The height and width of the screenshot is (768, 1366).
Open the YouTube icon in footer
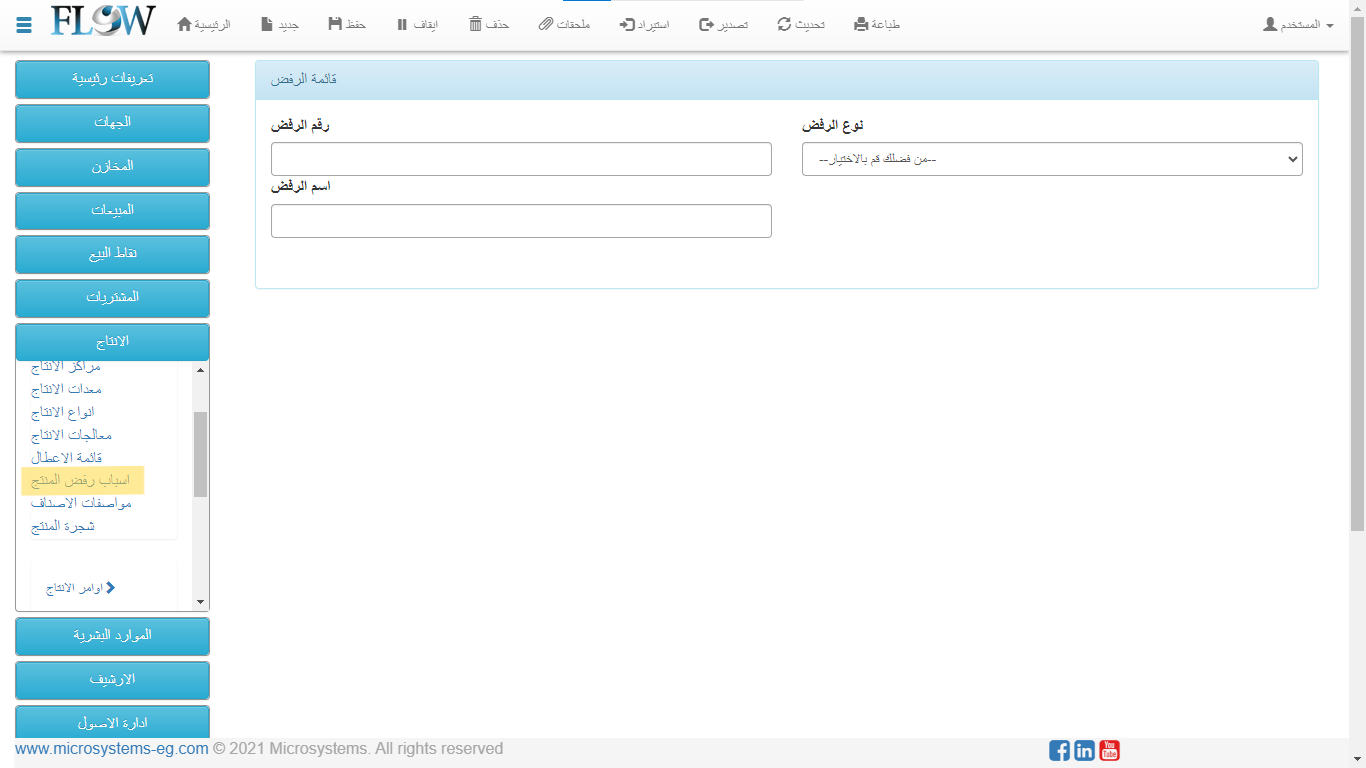(1109, 750)
